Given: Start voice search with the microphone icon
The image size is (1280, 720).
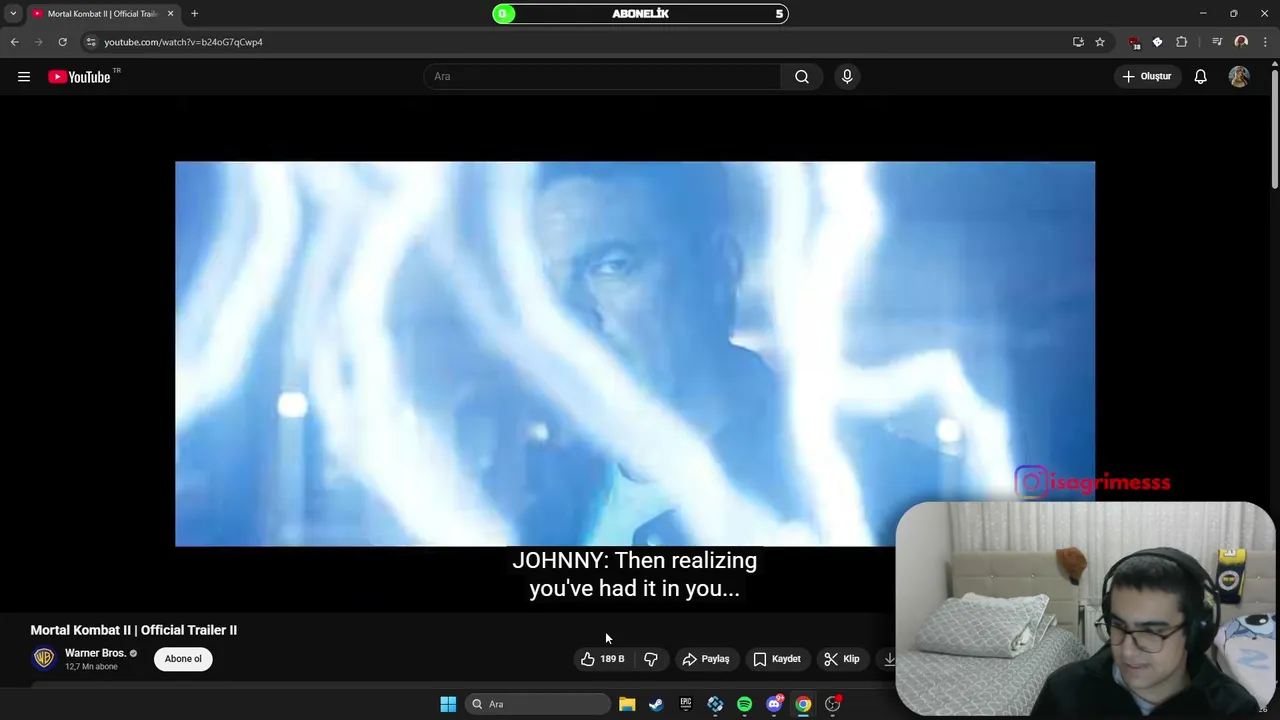Looking at the screenshot, I should (847, 77).
